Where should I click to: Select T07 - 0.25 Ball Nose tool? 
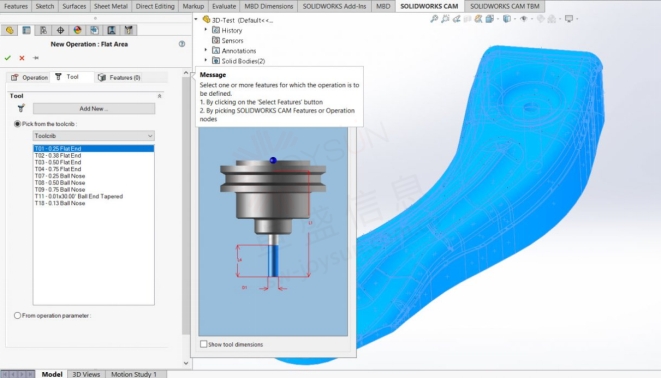pyautogui.click(x=60, y=176)
